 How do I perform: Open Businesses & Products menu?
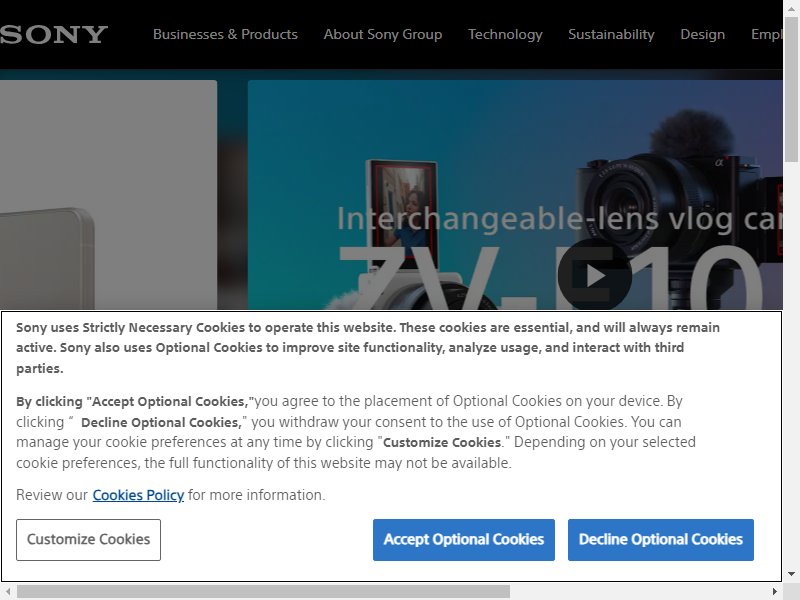coord(225,34)
